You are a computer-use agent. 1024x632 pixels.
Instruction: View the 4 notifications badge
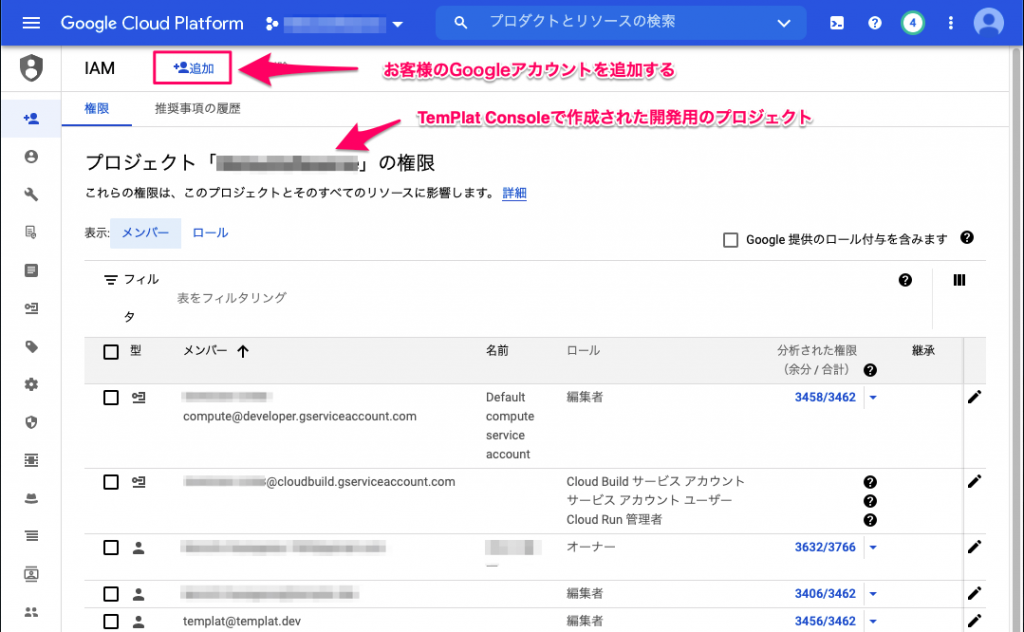tap(912, 23)
